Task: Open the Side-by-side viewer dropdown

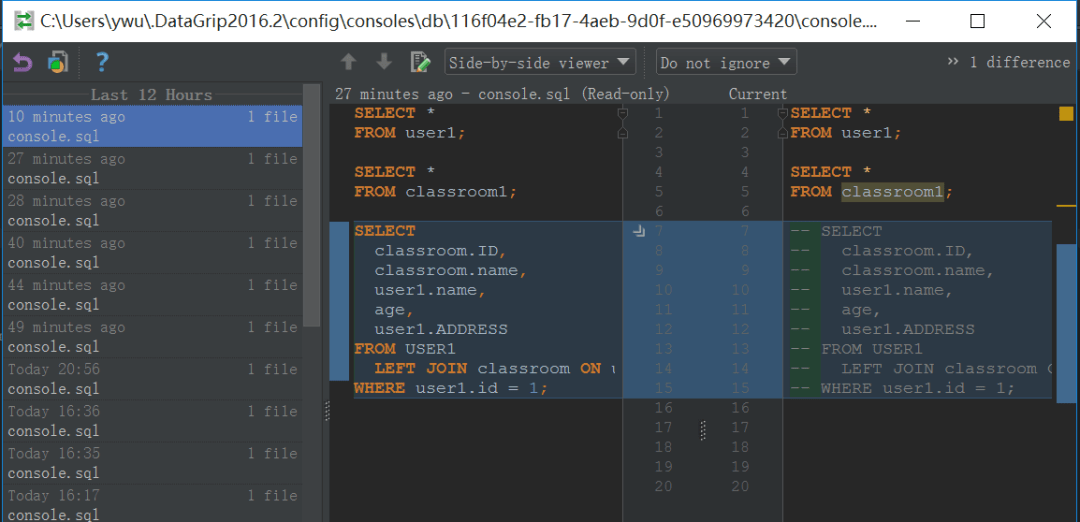Action: click(540, 62)
